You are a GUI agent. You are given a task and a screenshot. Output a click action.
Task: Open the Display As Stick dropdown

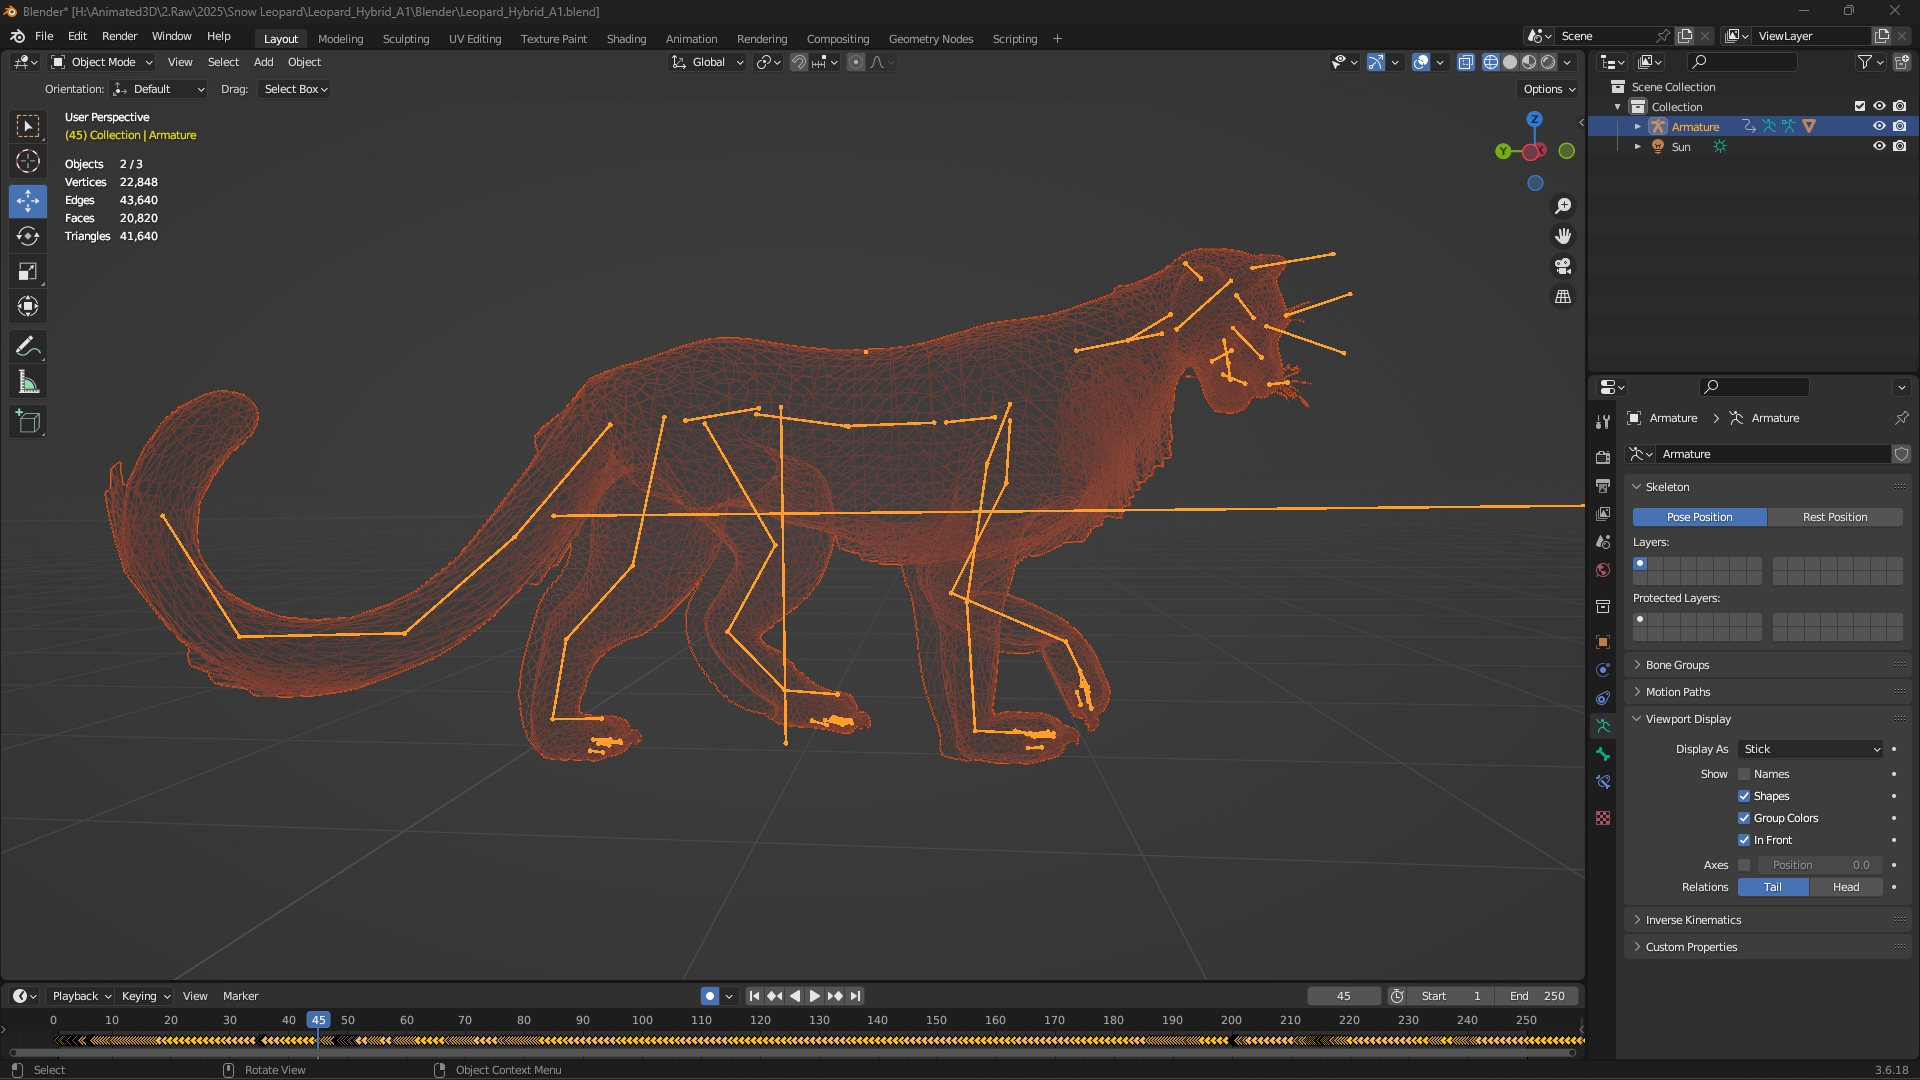1811,749
